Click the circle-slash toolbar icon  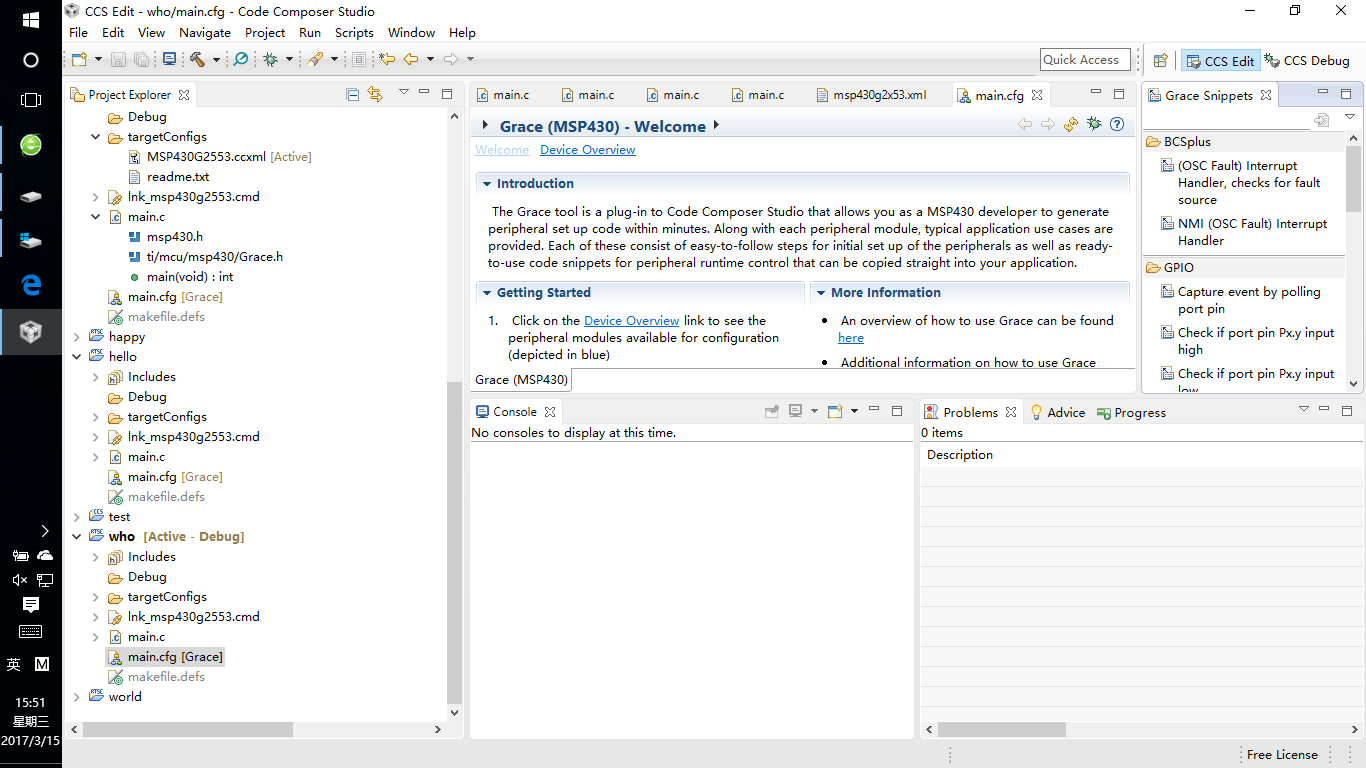tap(241, 60)
